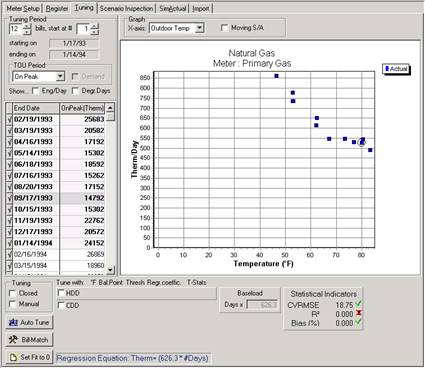
Task: Click the starting on date 1/17/93
Action: 74,43
